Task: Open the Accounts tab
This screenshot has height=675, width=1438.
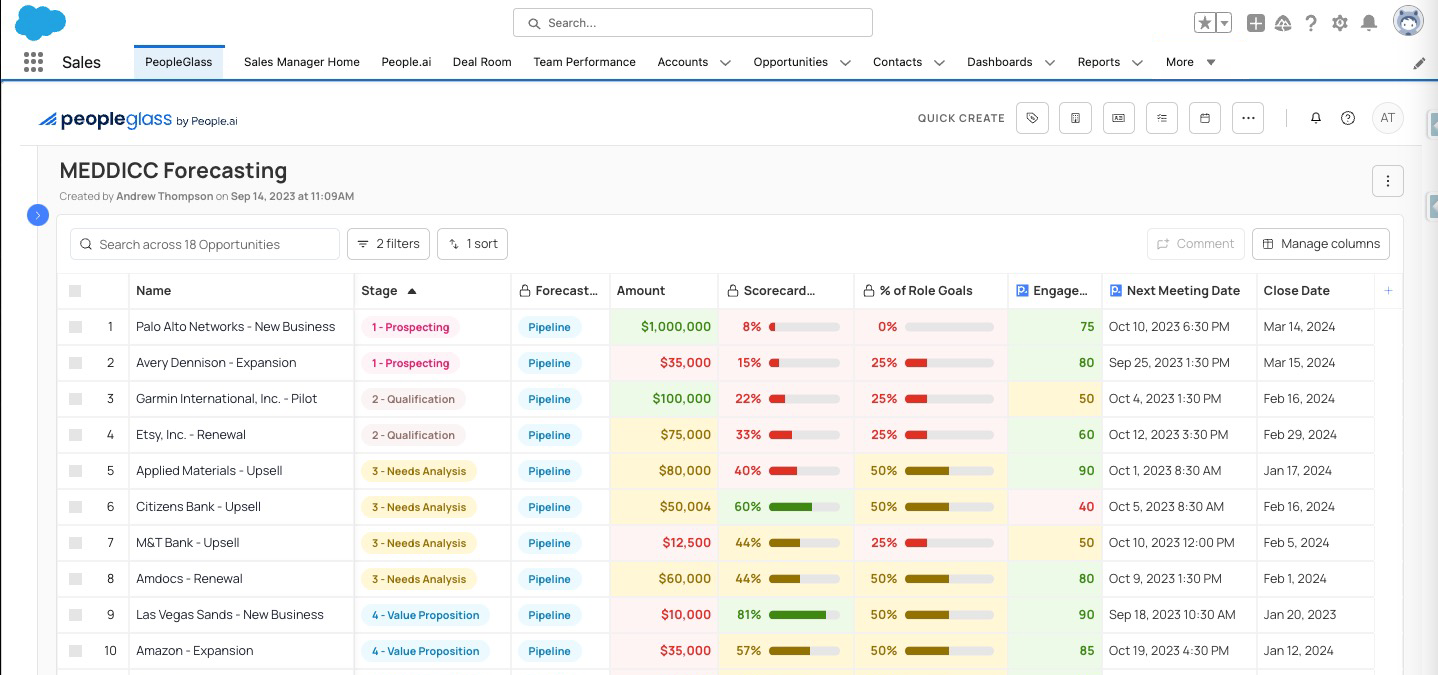Action: (683, 62)
